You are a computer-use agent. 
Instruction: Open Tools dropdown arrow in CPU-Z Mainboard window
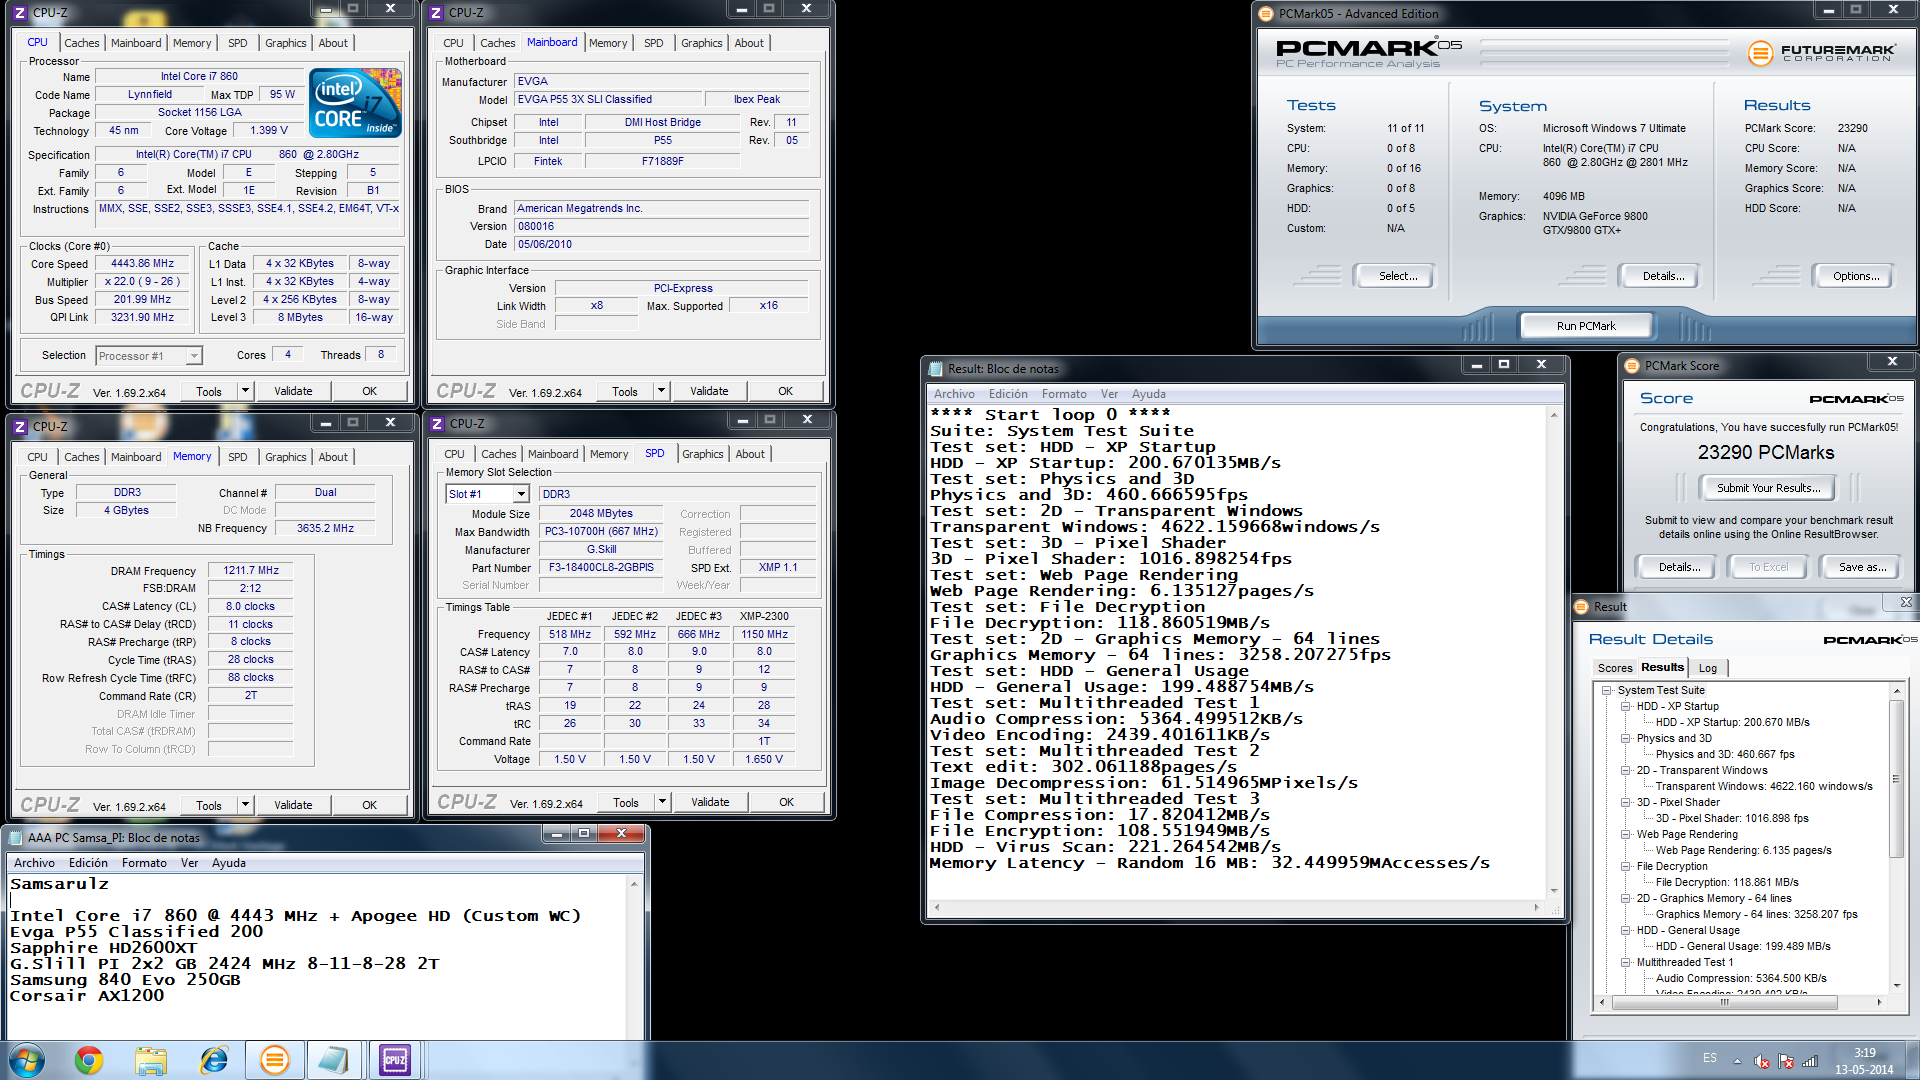661,391
